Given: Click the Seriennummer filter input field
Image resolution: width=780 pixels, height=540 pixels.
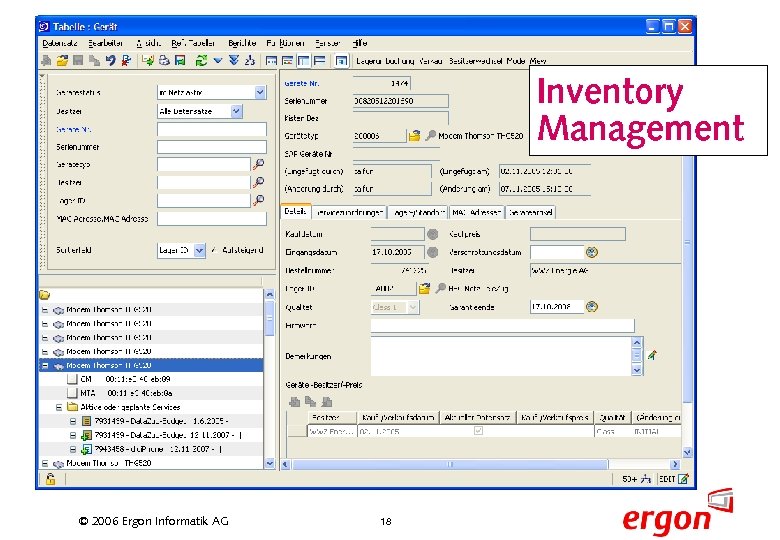Looking at the screenshot, I should tap(211, 147).
